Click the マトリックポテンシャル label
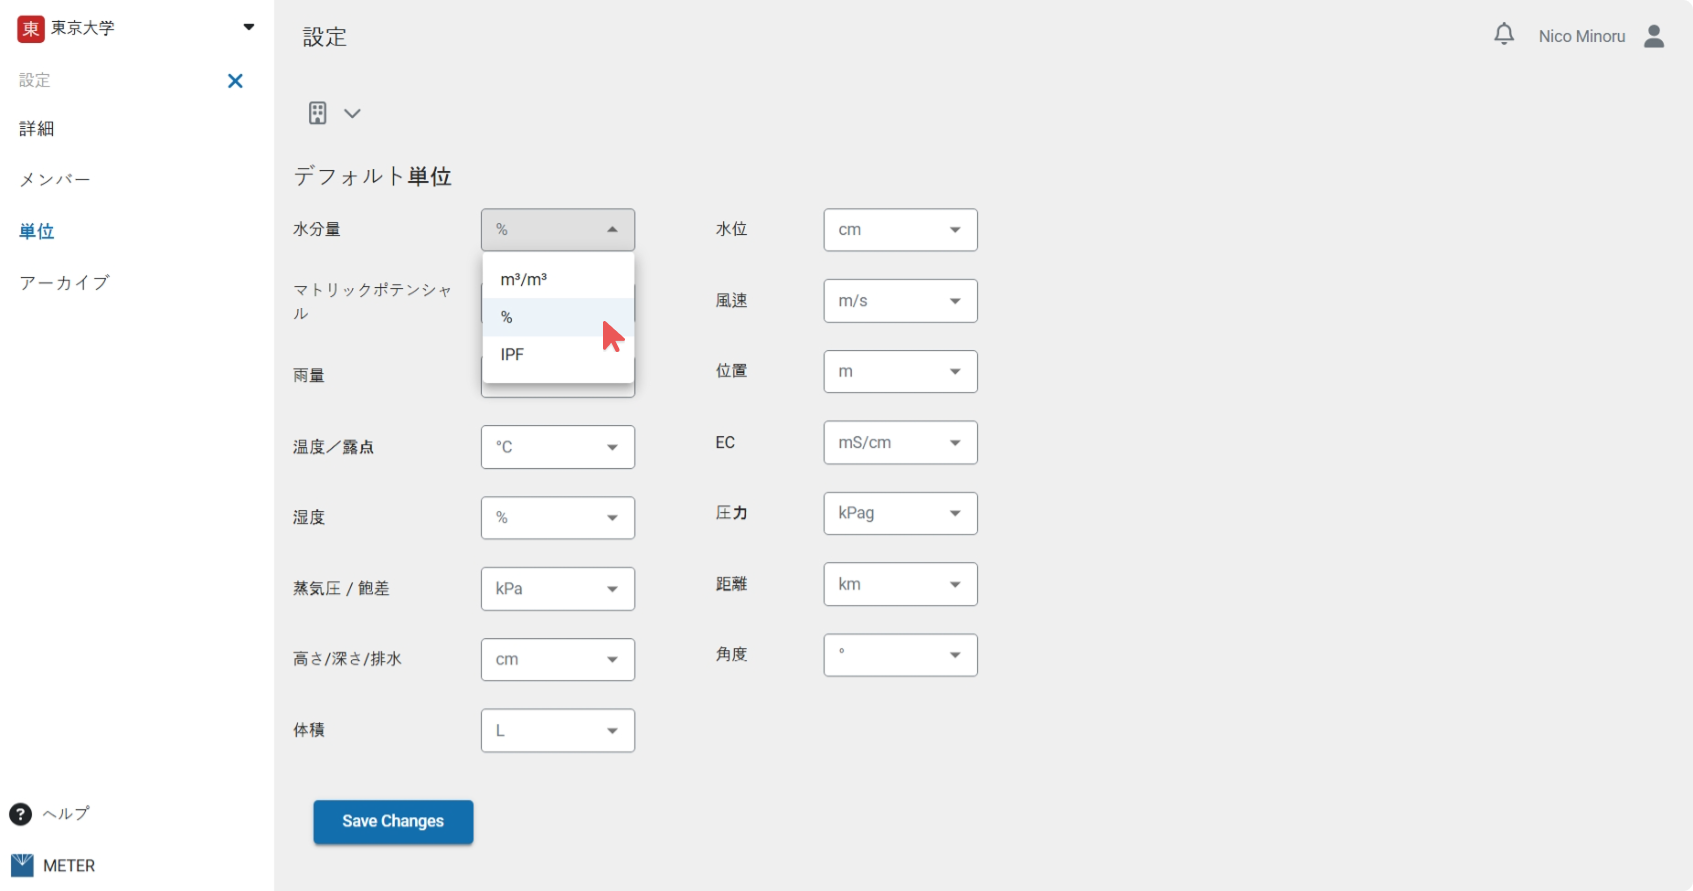 click(373, 301)
